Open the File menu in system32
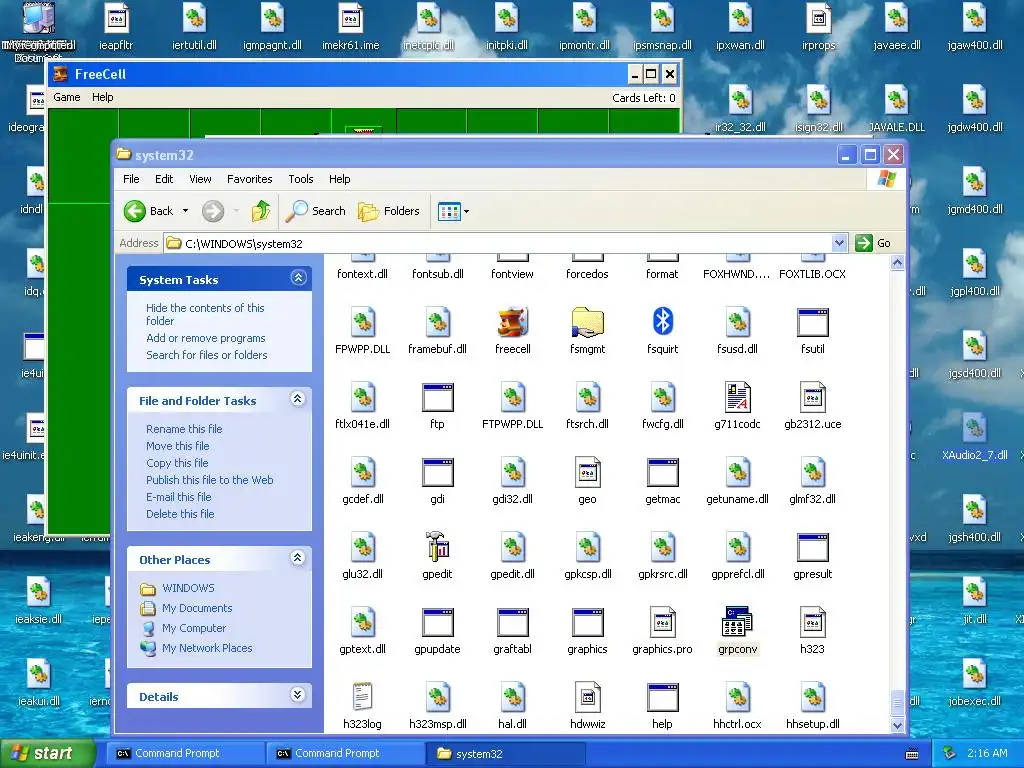Screen dimensions: 1024x768 point(131,179)
